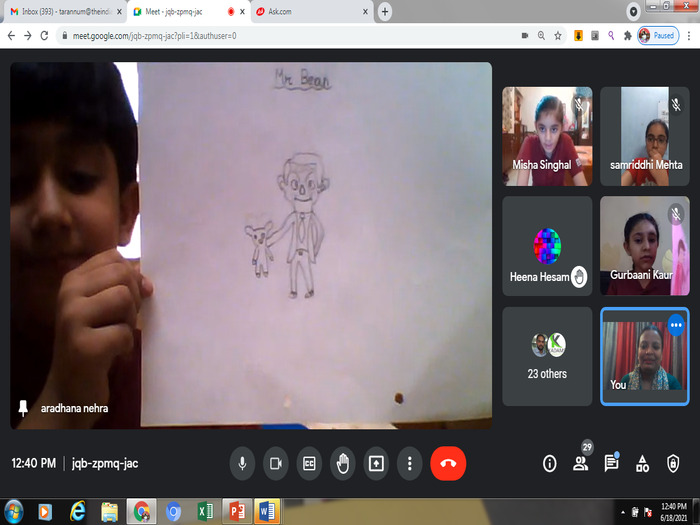The height and width of the screenshot is (525, 700).
Task: Select Gurbaani Kaur video tile
Action: [x=645, y=246]
